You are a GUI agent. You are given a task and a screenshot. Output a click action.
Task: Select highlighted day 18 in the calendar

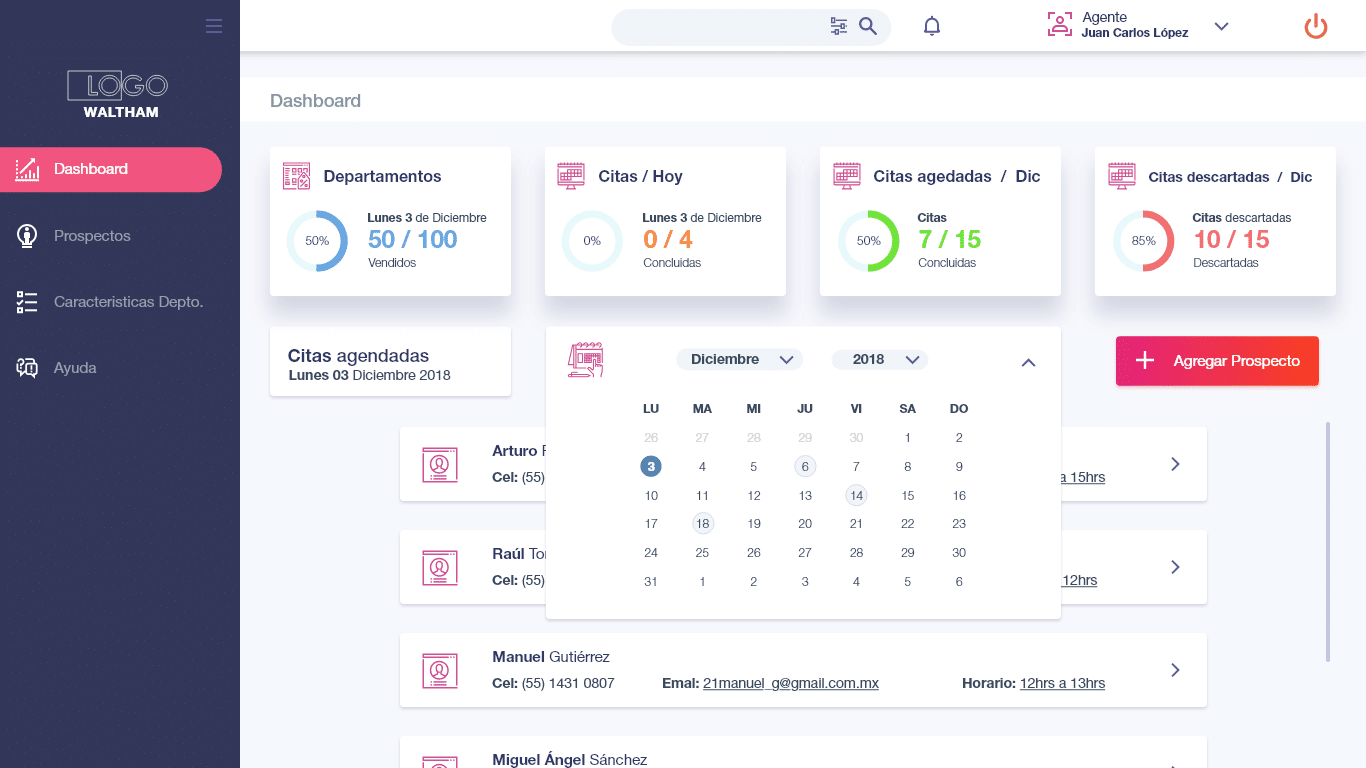point(703,523)
